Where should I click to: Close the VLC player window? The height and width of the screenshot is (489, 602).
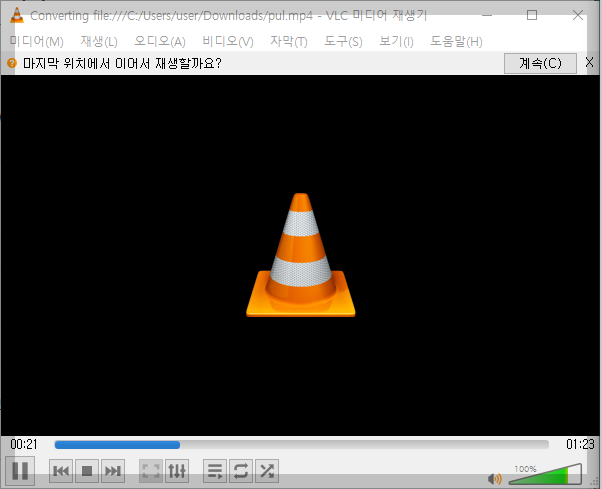coord(578,15)
